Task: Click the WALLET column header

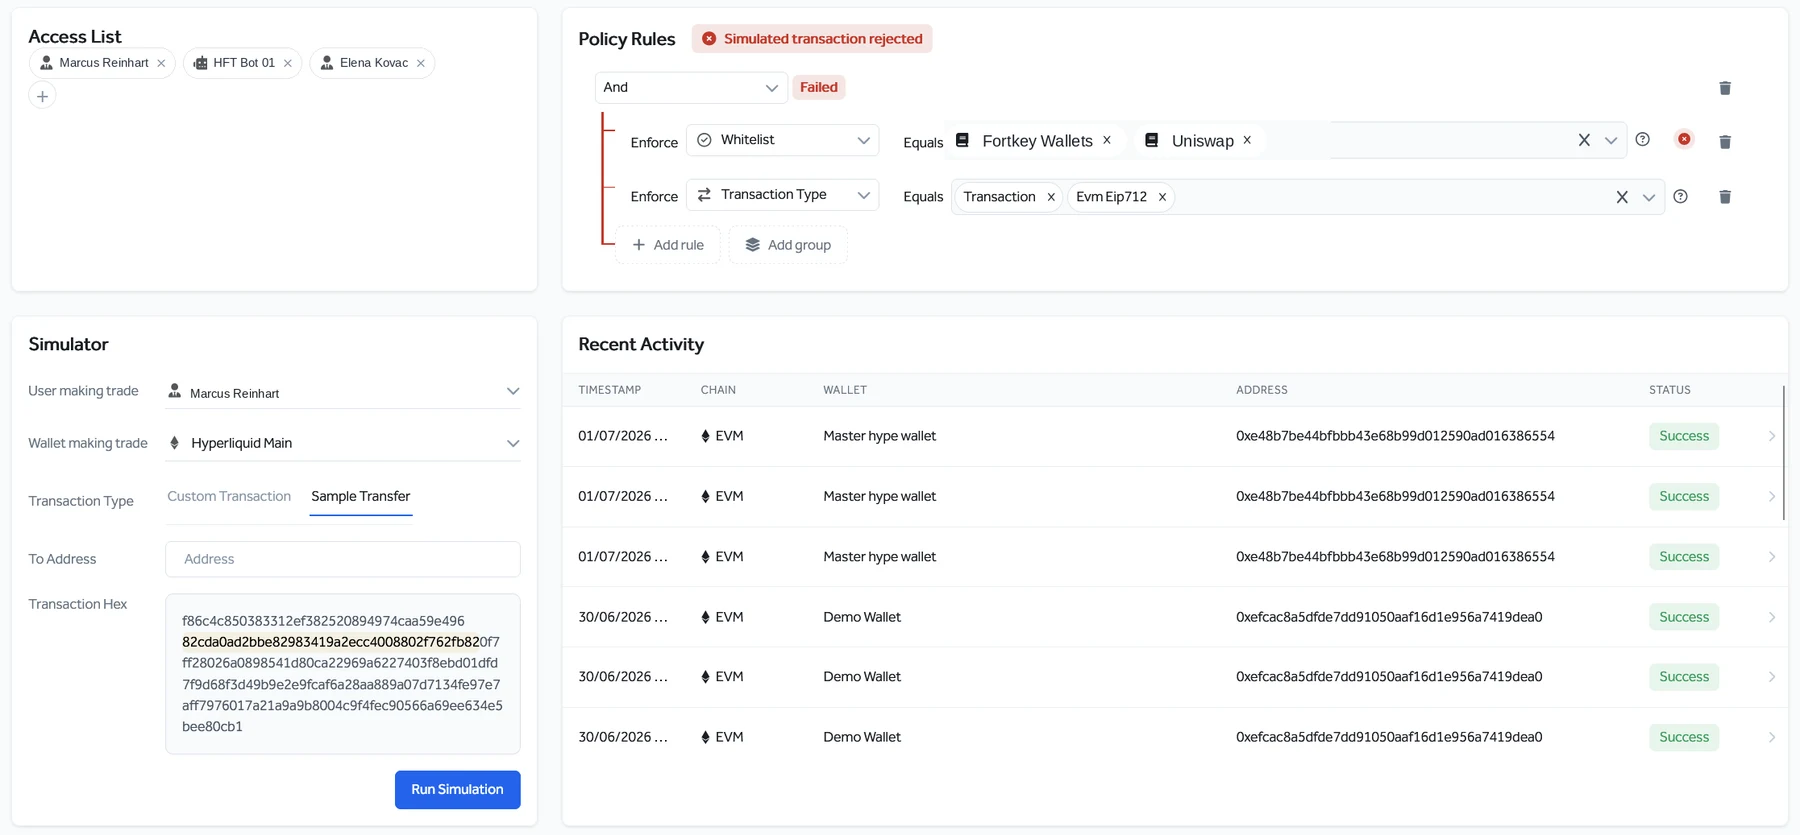Action: click(x=845, y=390)
